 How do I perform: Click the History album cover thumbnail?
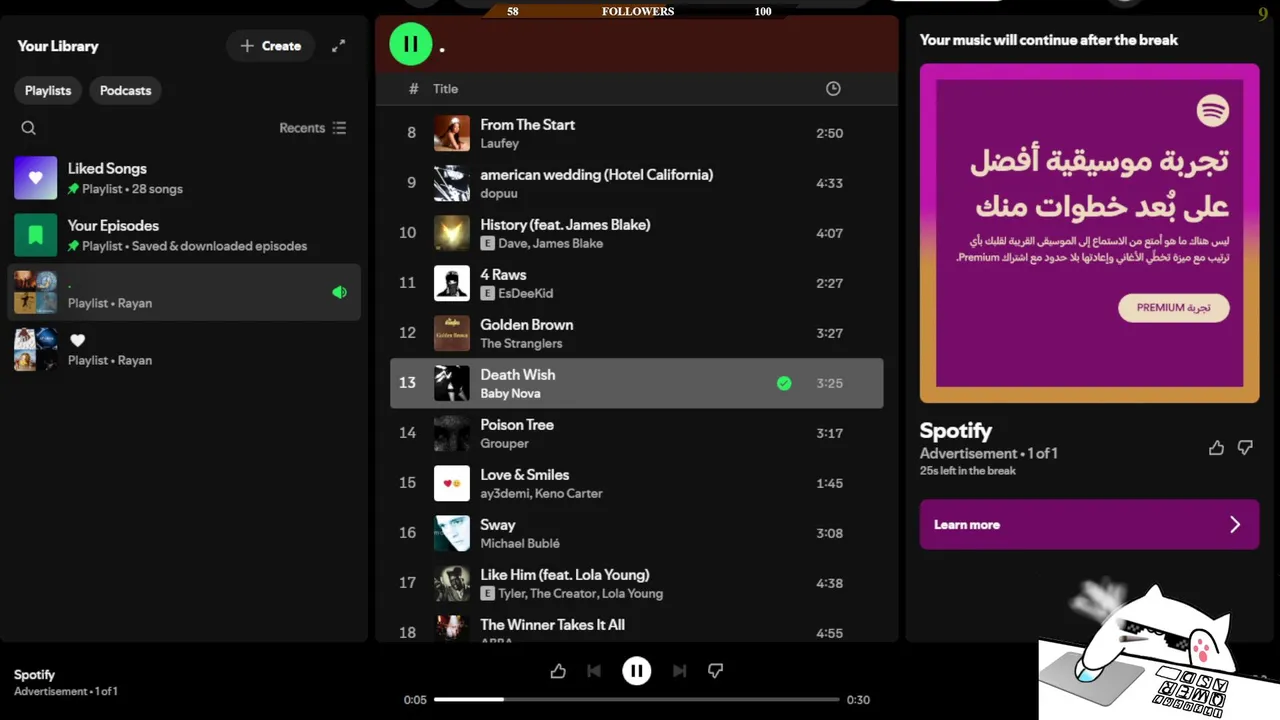[452, 233]
